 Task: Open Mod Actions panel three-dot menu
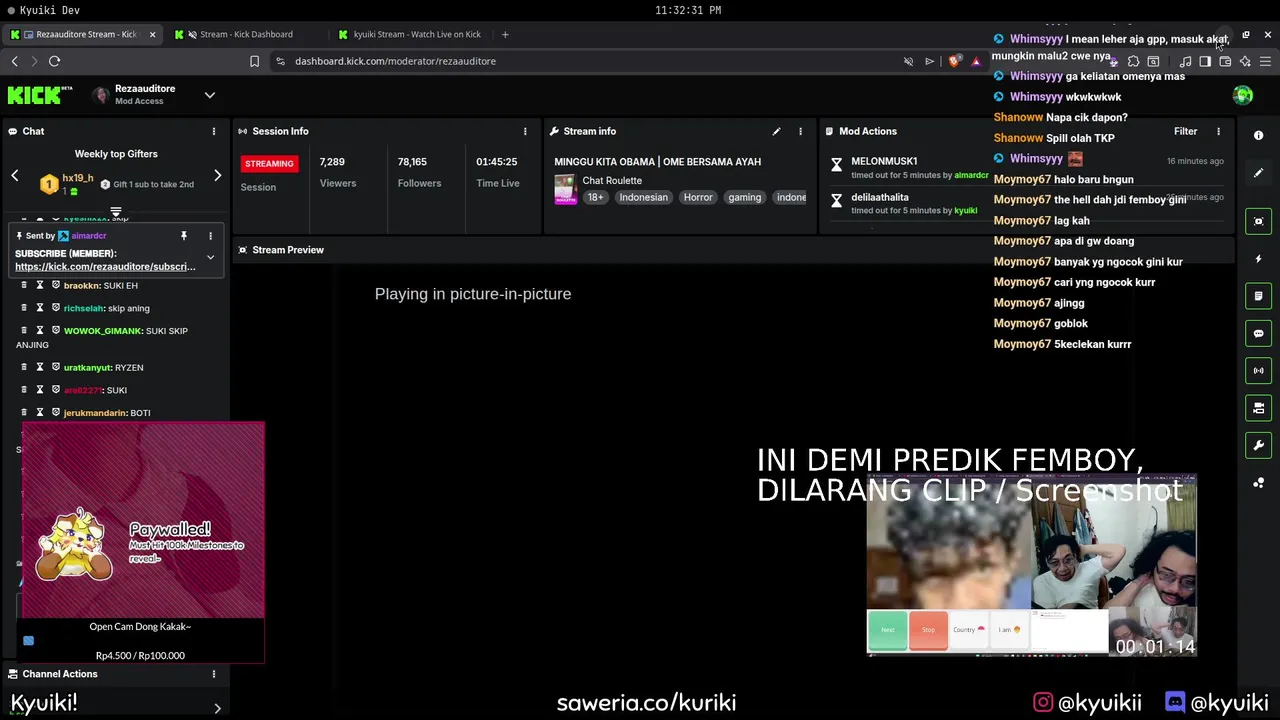tap(1218, 131)
